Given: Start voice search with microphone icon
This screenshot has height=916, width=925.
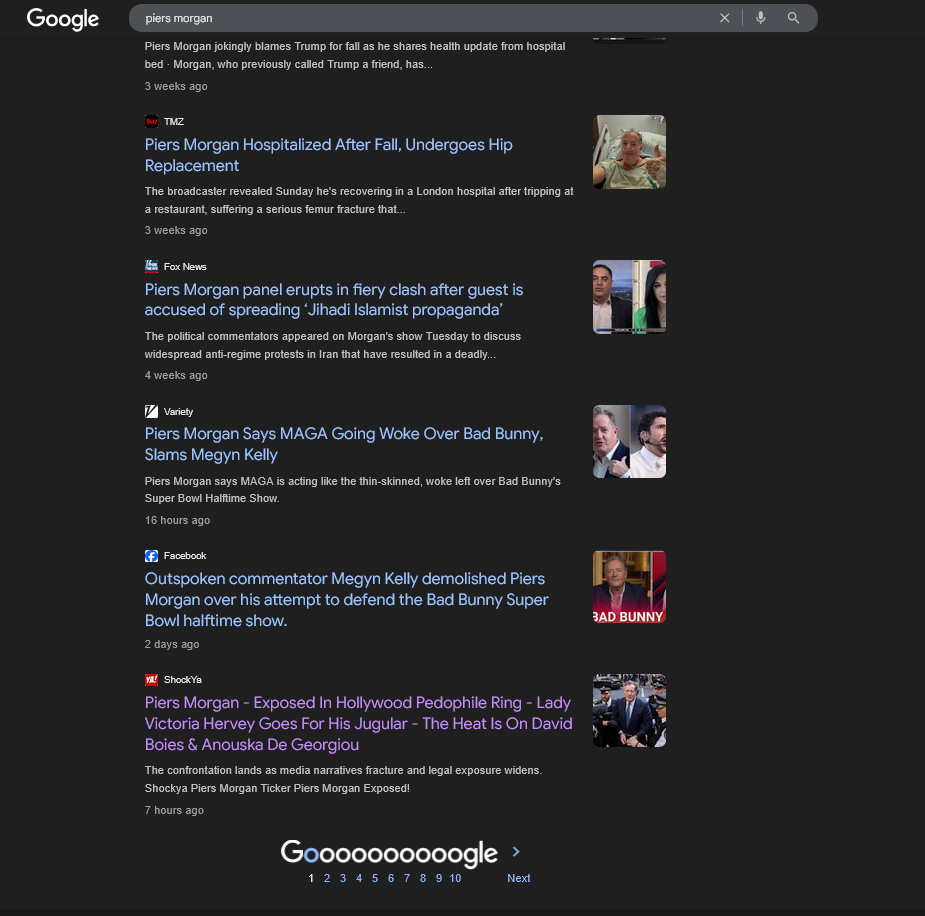Looking at the screenshot, I should [x=761, y=18].
